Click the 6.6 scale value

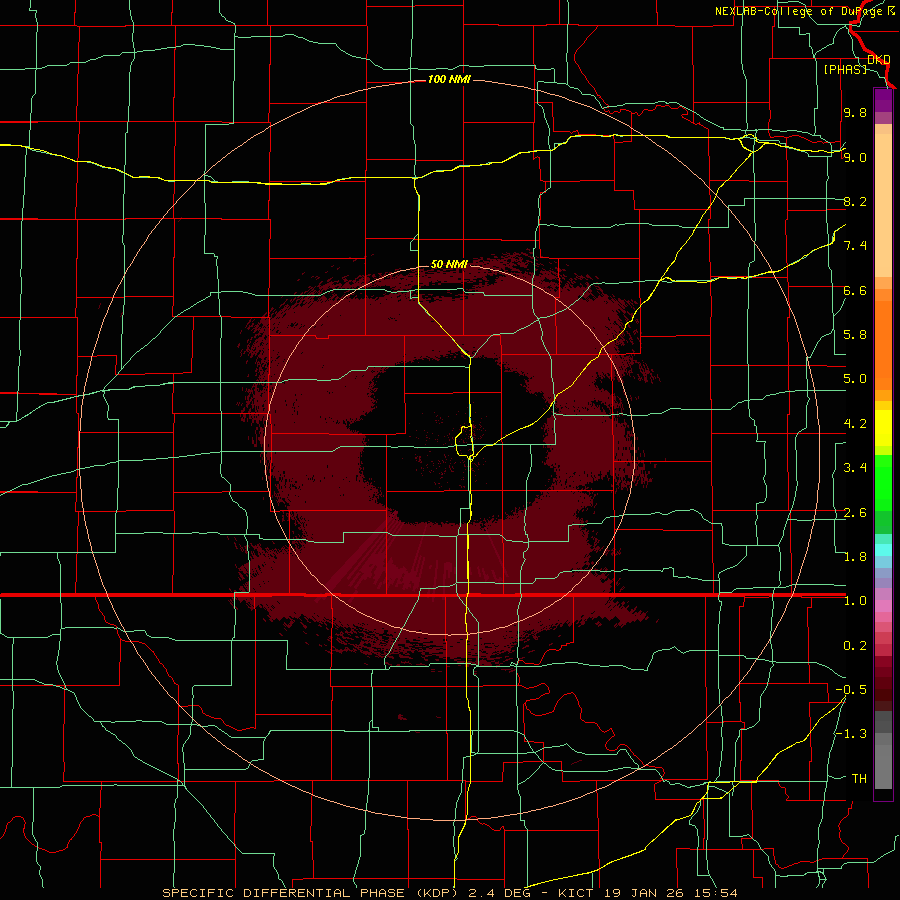pos(855,290)
